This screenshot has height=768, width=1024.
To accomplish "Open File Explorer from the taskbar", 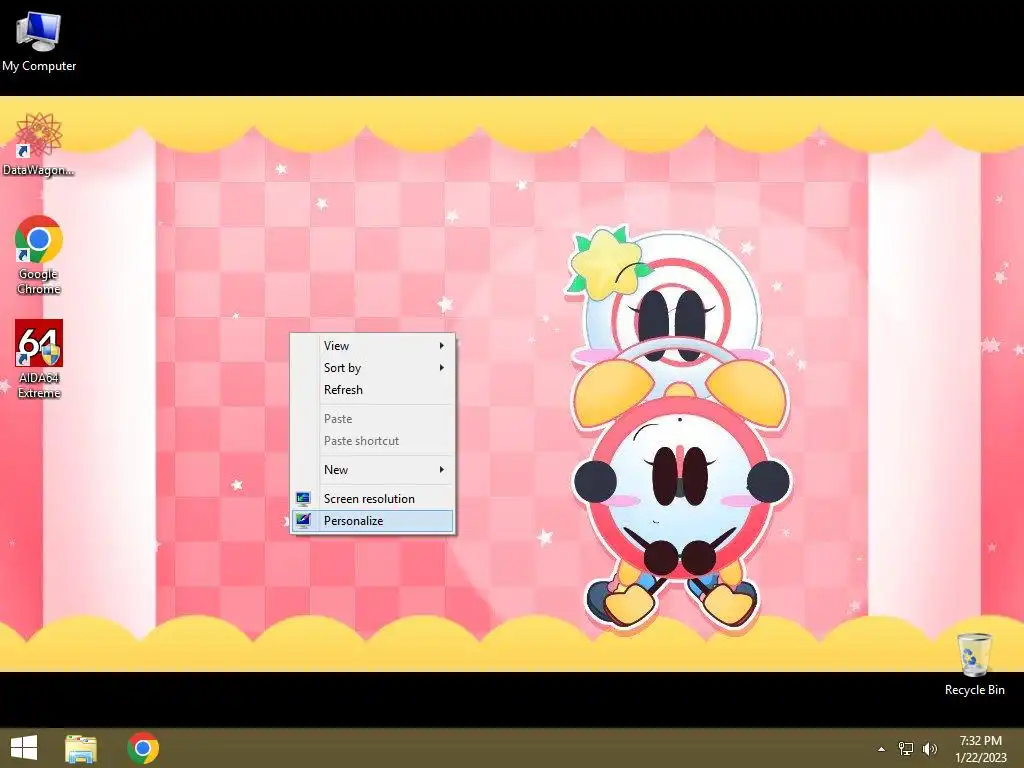I will (x=81, y=748).
